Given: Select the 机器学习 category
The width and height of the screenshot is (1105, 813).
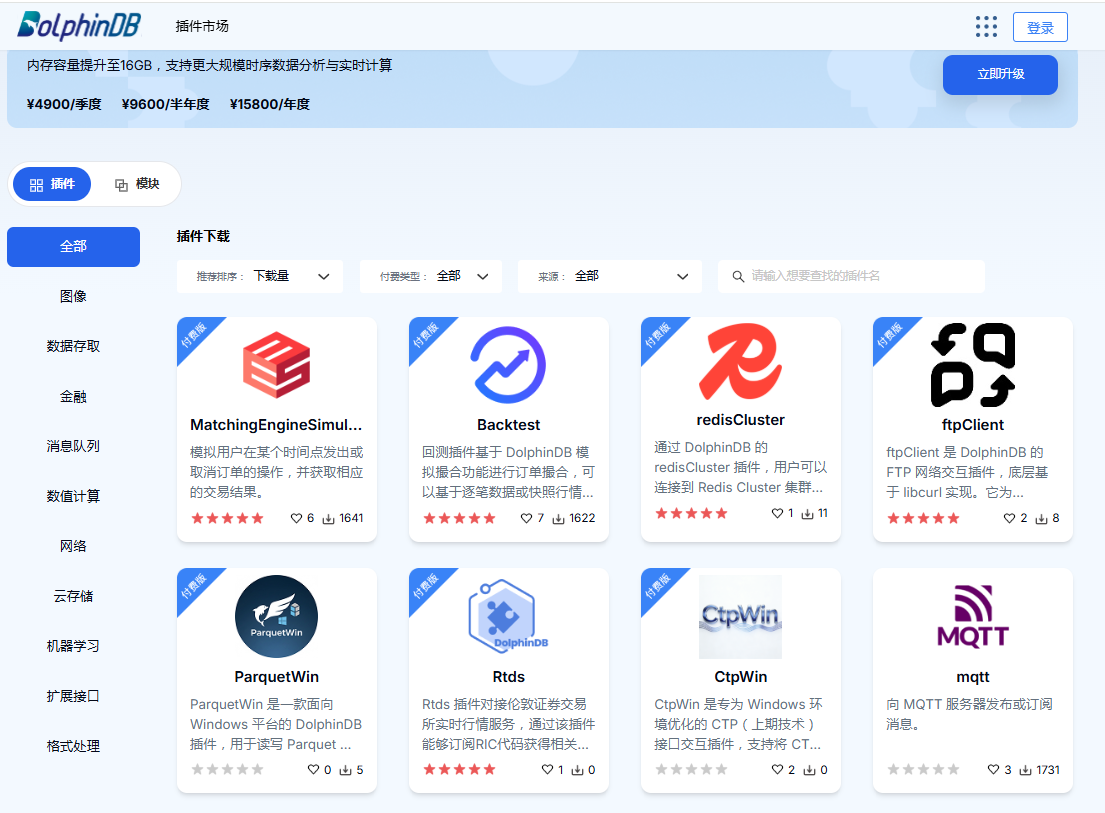Looking at the screenshot, I should point(73,646).
